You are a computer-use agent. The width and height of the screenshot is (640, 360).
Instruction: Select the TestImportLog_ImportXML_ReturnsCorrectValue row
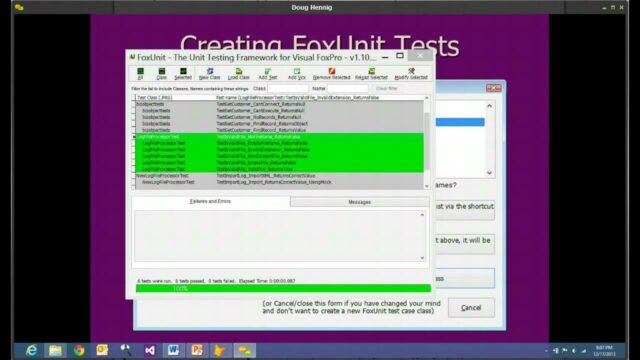279,176
